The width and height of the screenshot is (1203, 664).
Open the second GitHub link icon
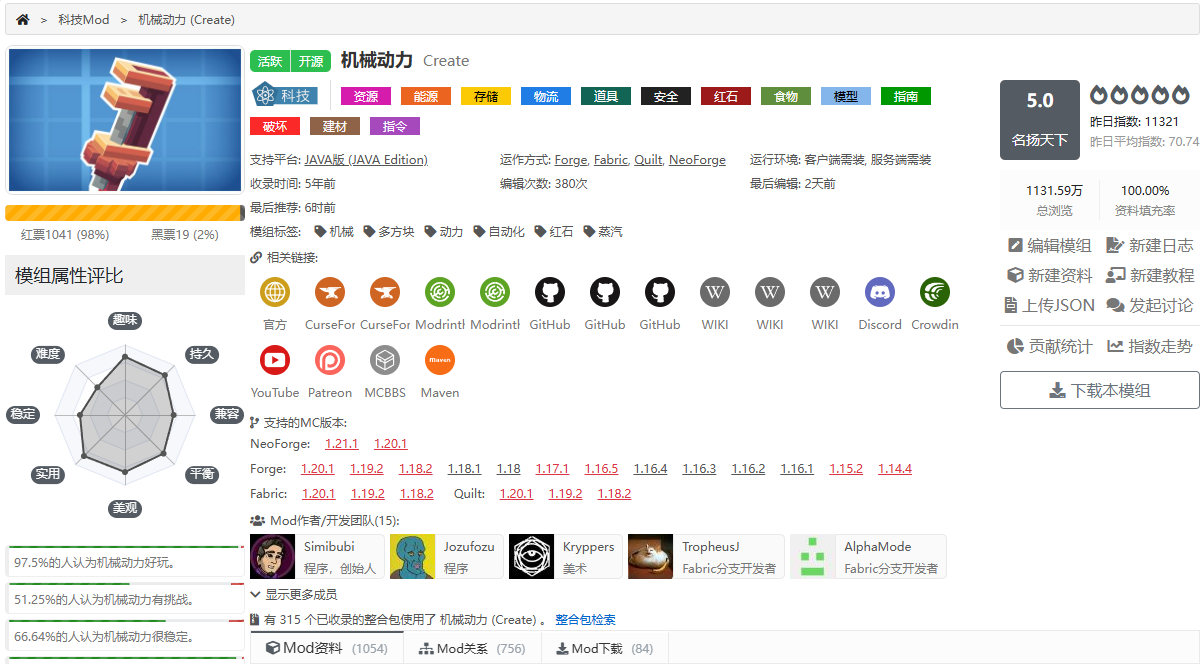(x=605, y=292)
